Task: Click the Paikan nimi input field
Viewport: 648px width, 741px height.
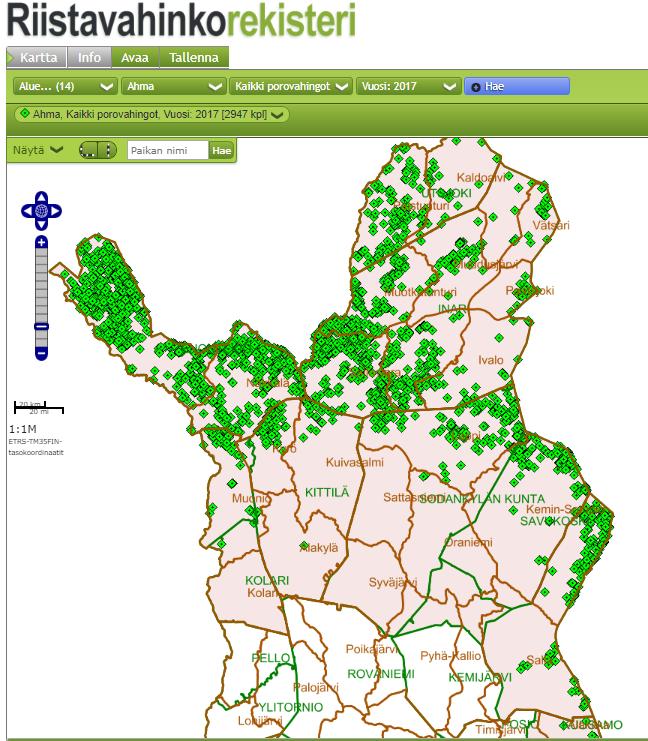Action: [168, 151]
